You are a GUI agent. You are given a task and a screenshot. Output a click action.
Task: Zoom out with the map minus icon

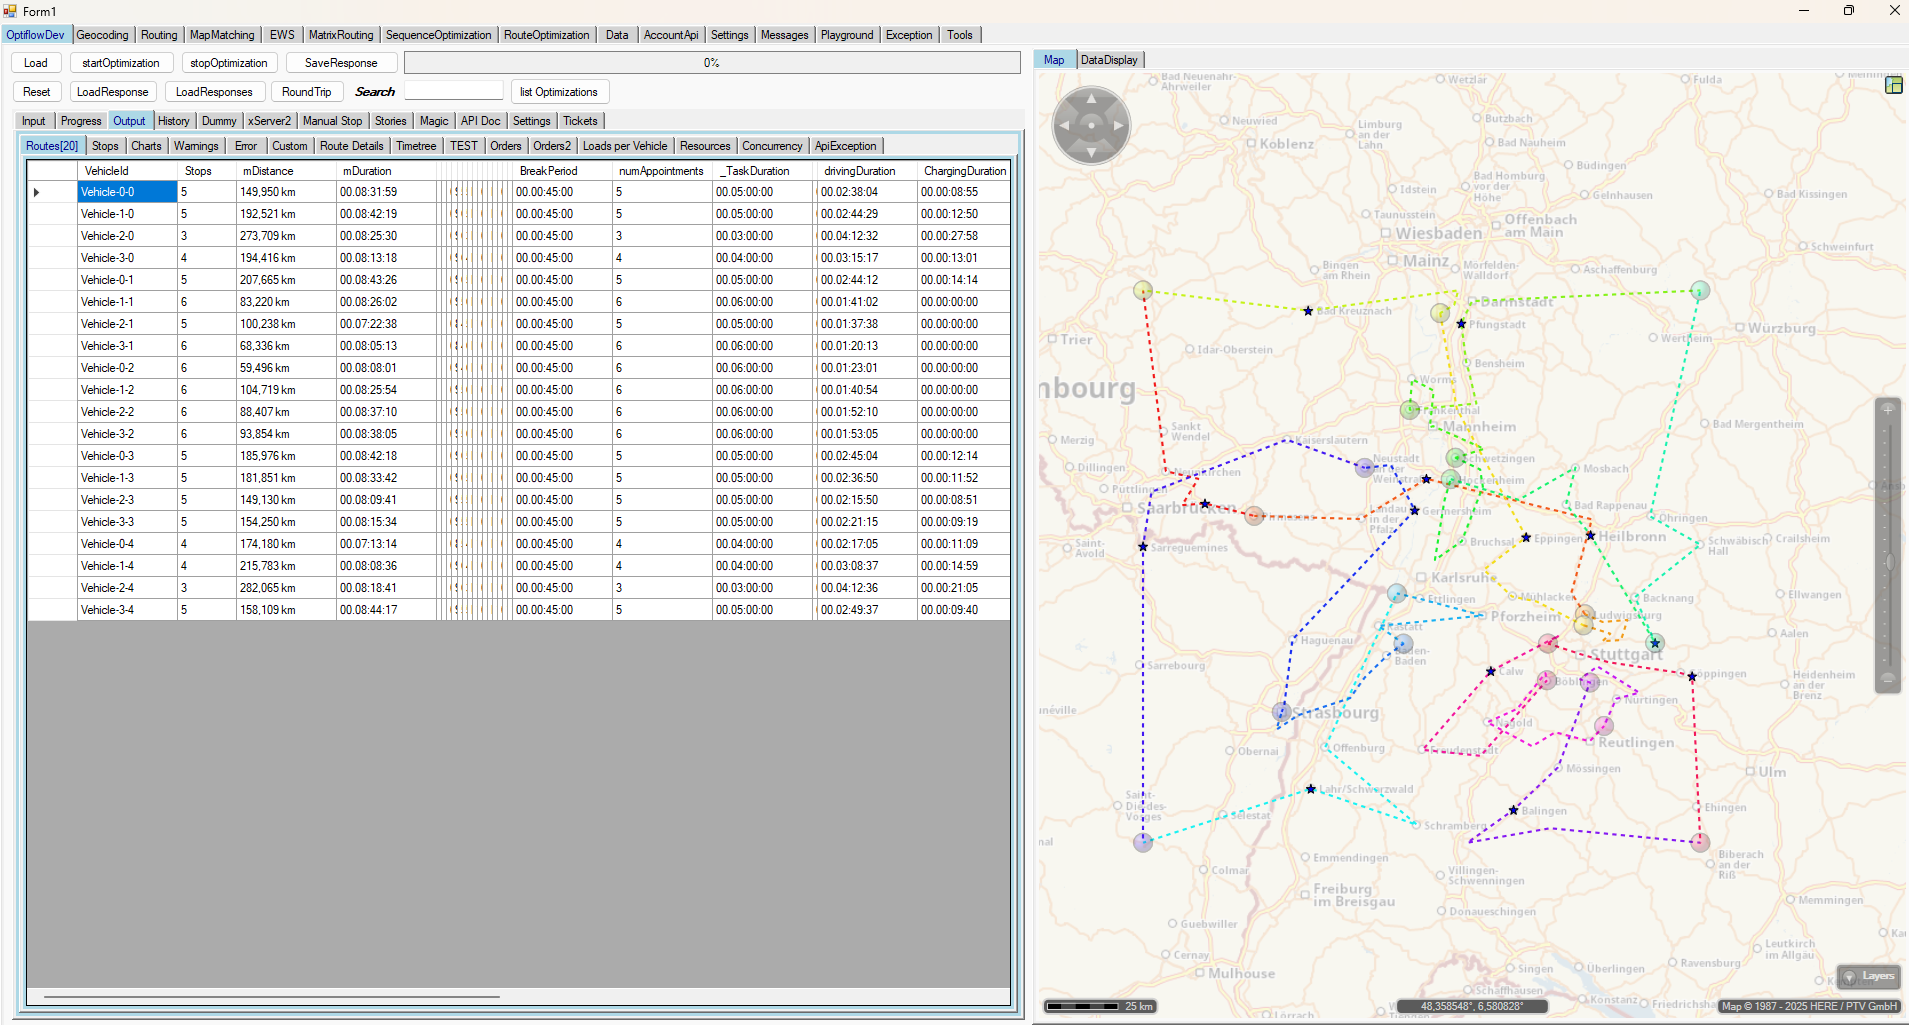[x=1888, y=678]
